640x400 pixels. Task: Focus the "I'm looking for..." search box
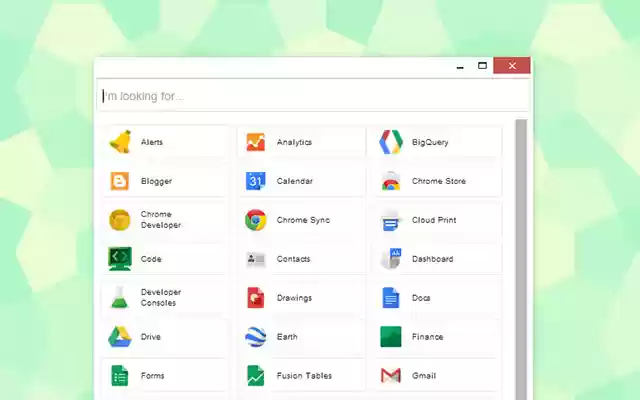coord(313,96)
